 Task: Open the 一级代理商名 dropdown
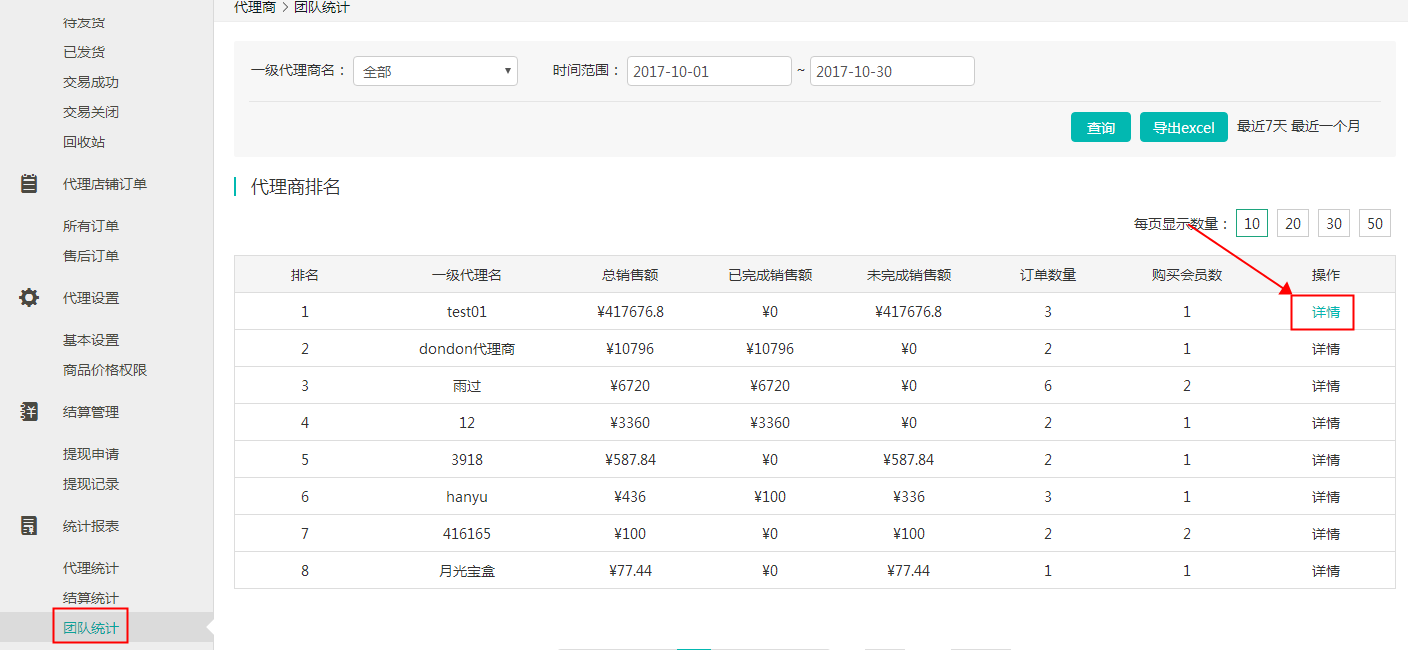435,71
